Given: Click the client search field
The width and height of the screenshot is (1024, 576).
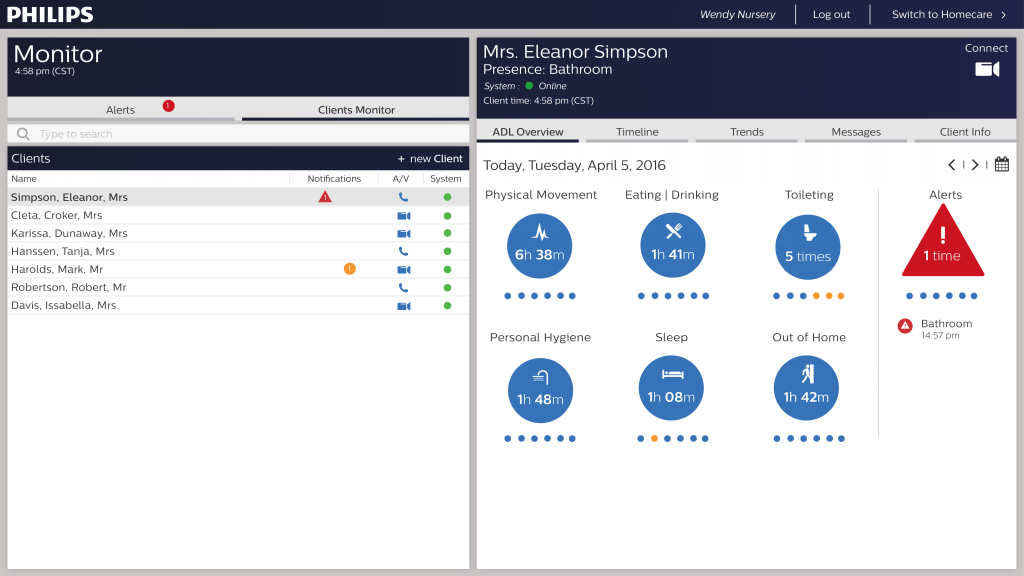Looking at the screenshot, I should (238, 134).
